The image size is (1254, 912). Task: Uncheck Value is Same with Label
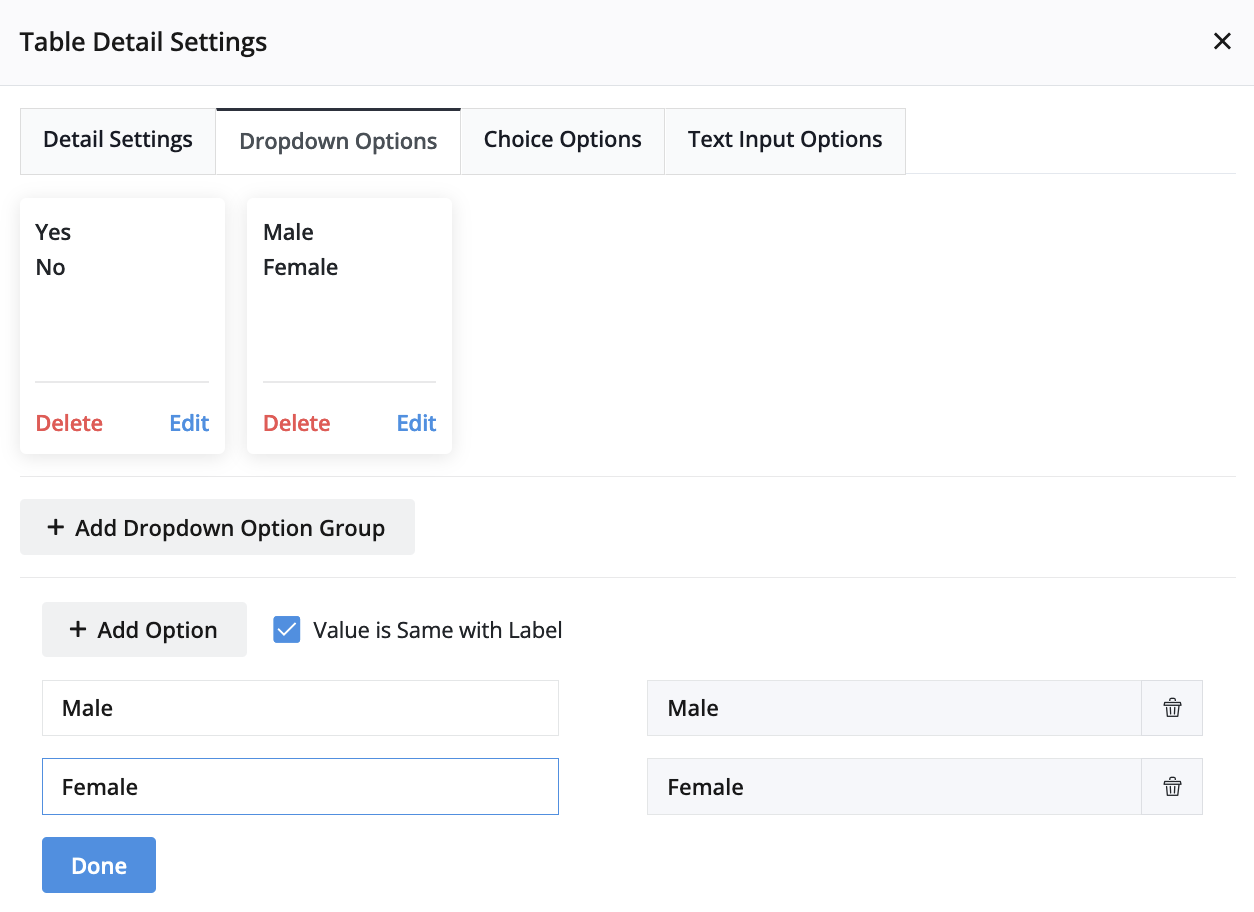(x=287, y=630)
